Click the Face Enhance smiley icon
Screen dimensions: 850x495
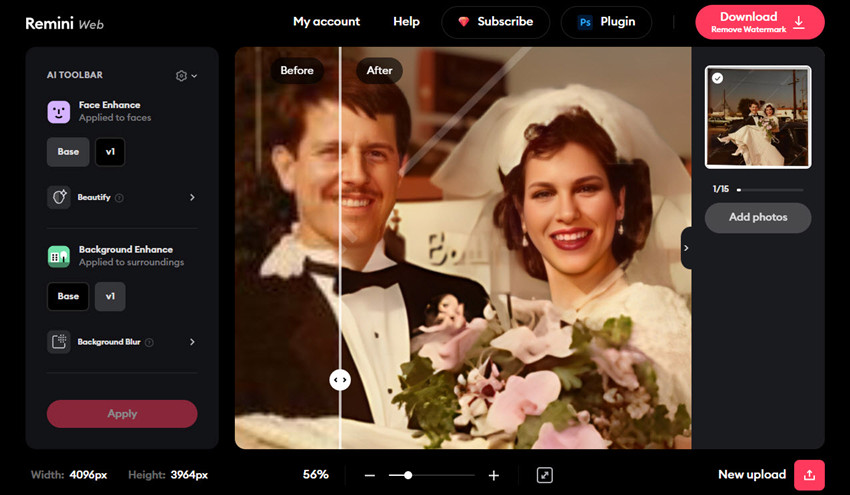point(58,111)
